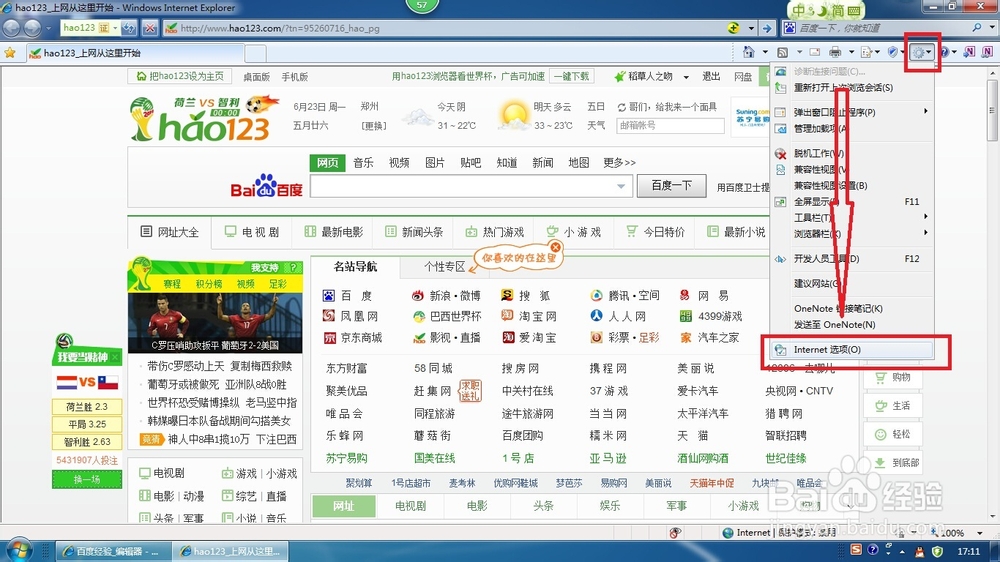Open the search provider dropdown arrow

point(992,28)
